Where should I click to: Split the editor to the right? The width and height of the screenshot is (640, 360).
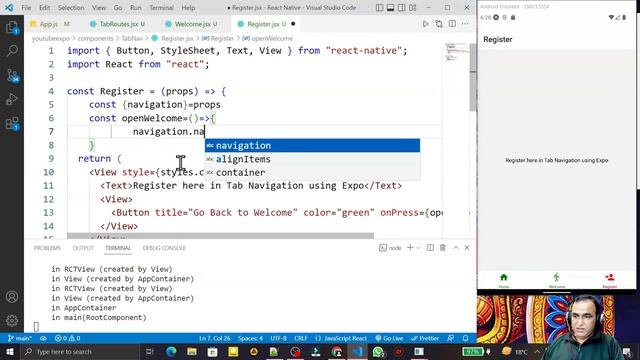point(452,24)
